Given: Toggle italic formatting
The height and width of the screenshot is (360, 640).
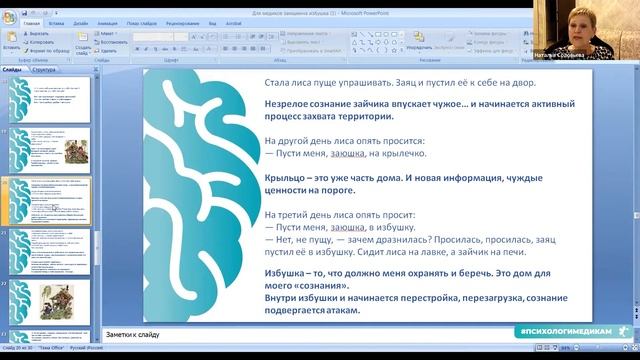Looking at the screenshot, I should [146, 49].
